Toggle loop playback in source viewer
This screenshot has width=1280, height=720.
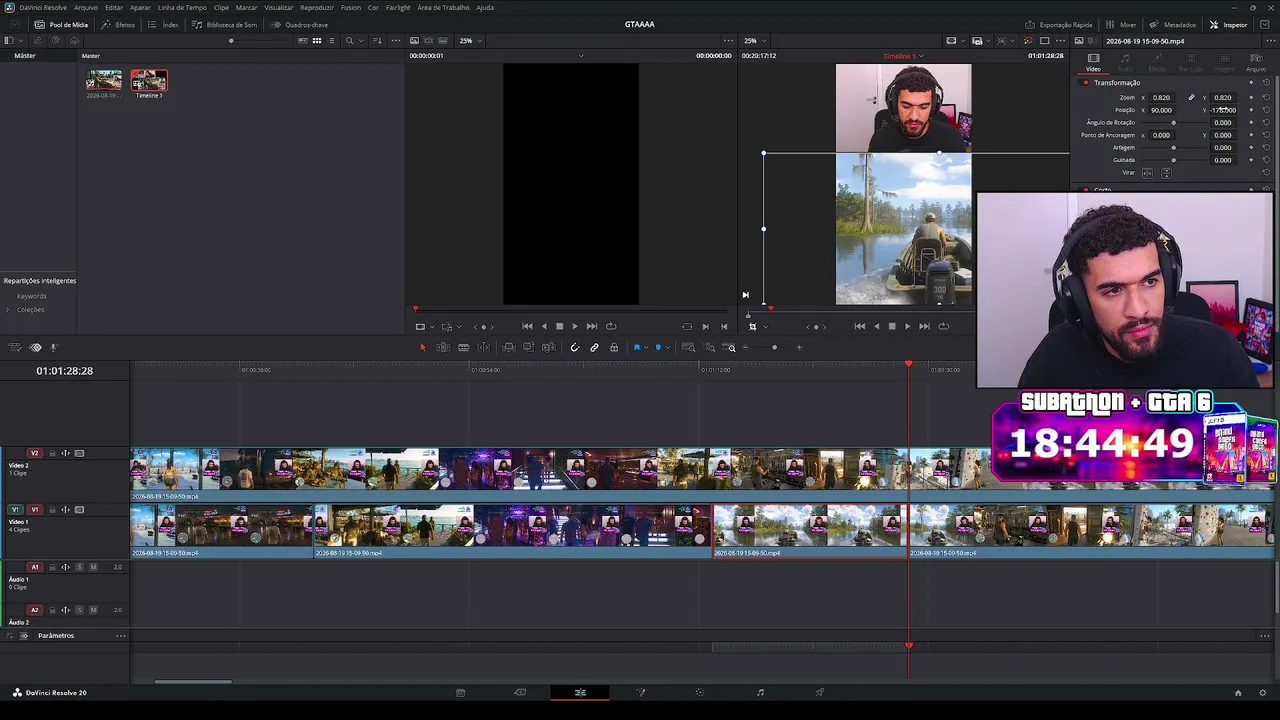611,326
